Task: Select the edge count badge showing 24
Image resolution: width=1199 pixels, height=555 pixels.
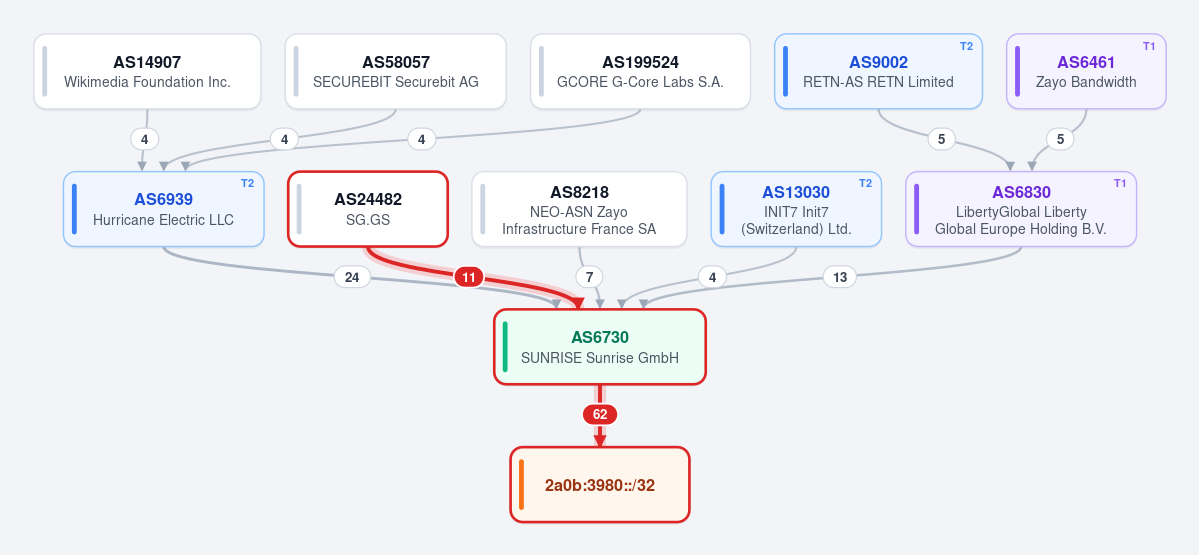Action: (352, 277)
